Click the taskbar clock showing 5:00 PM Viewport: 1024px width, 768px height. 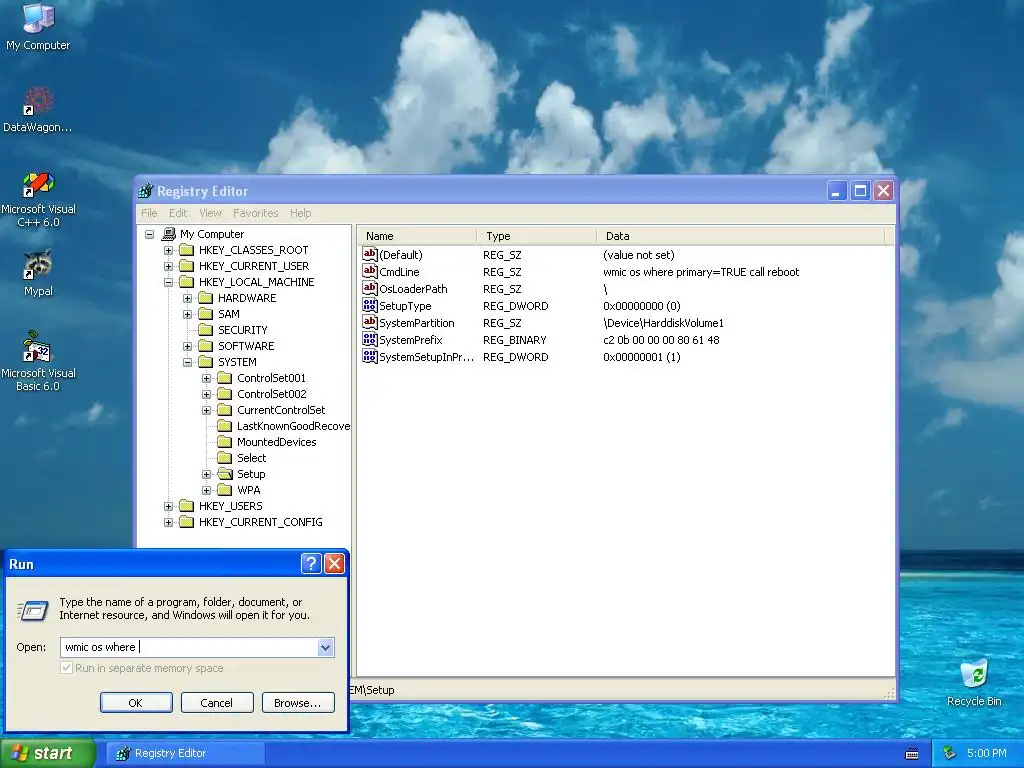[x=986, y=754]
